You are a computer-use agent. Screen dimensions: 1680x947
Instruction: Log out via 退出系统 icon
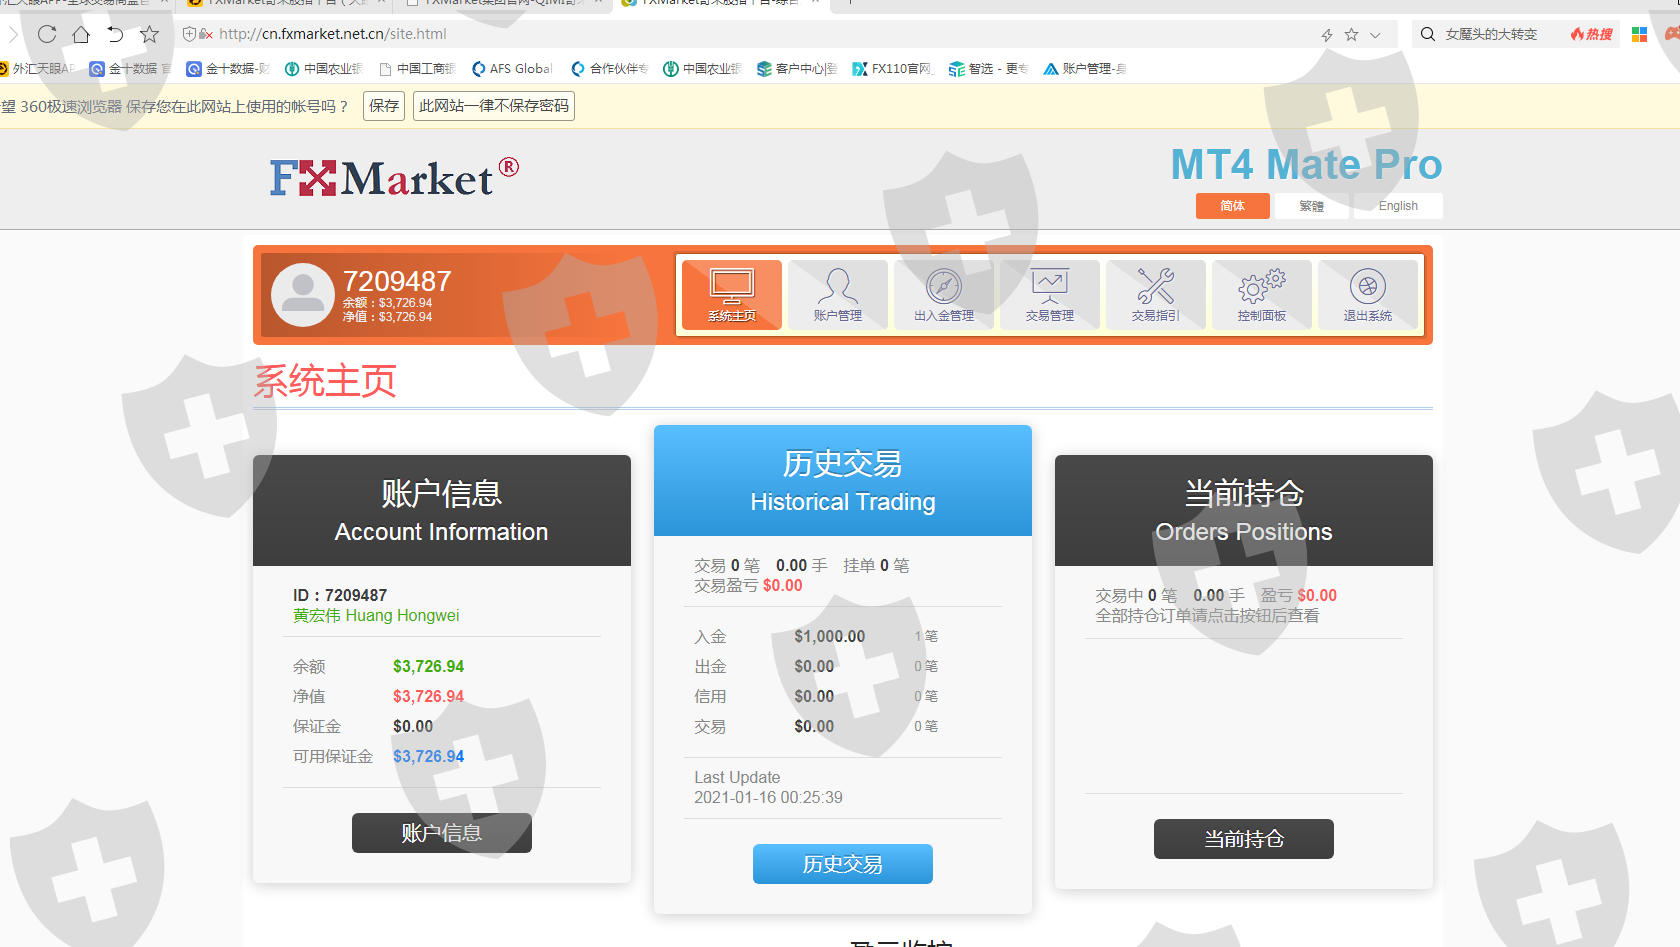pyautogui.click(x=1368, y=295)
